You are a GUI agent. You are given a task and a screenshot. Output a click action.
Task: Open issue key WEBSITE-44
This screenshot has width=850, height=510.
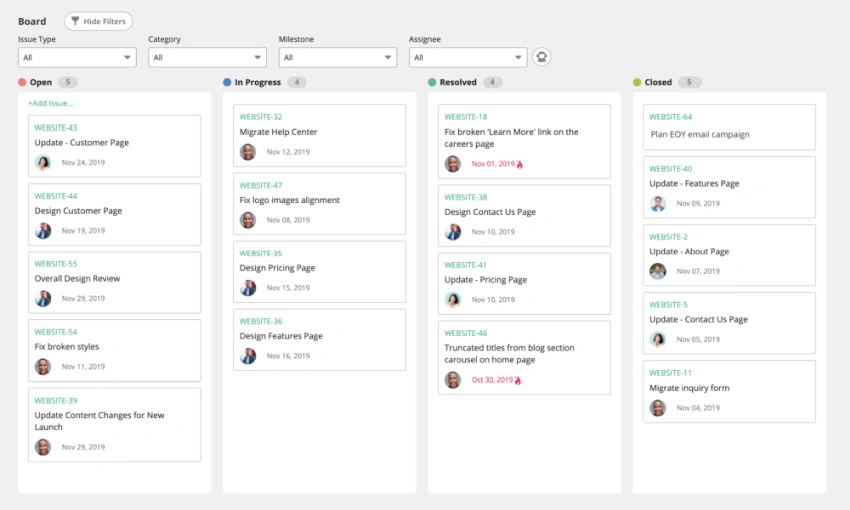56,196
